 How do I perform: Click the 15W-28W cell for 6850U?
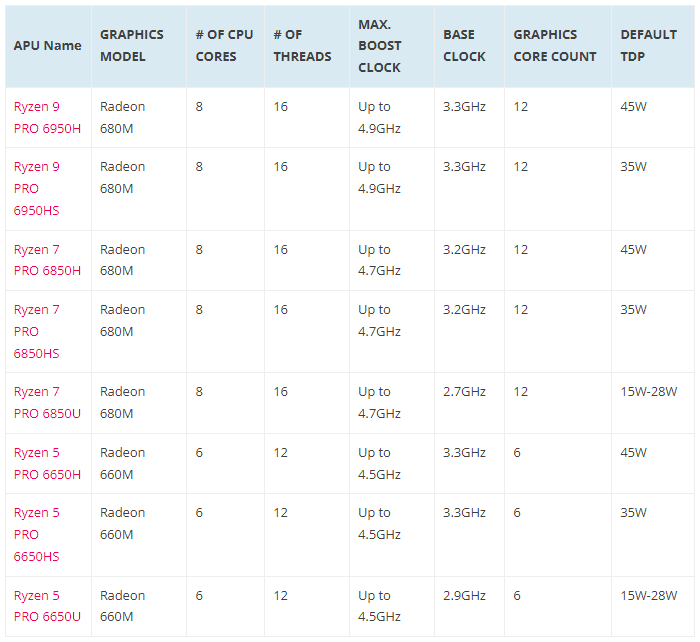click(x=648, y=392)
